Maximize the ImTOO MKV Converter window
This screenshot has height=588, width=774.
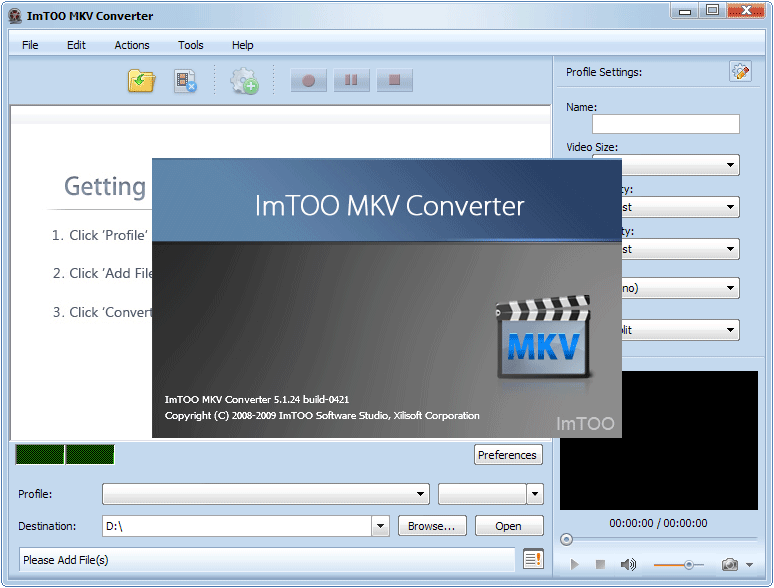[712, 11]
